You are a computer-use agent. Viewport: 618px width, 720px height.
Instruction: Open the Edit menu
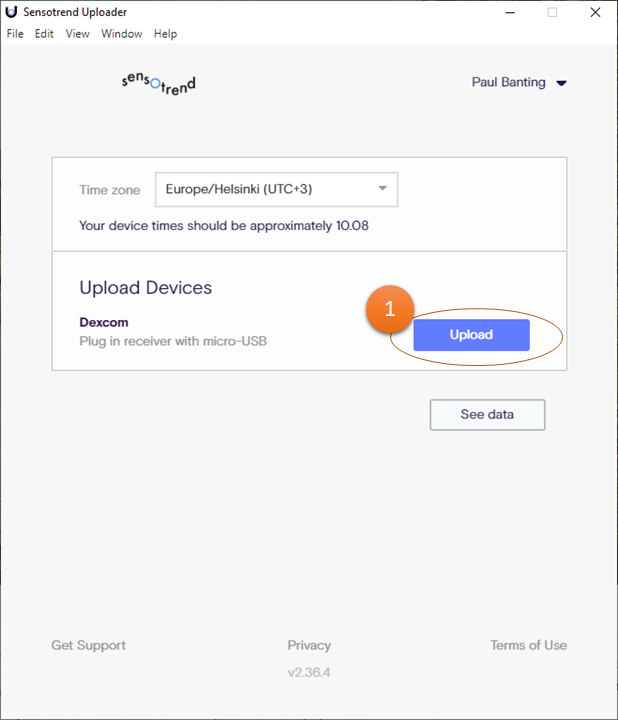tap(44, 34)
